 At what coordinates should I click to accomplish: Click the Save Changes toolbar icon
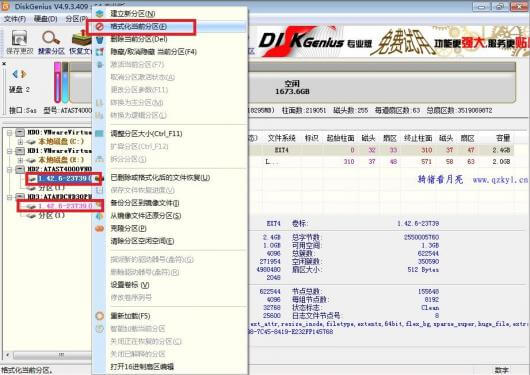(19, 38)
